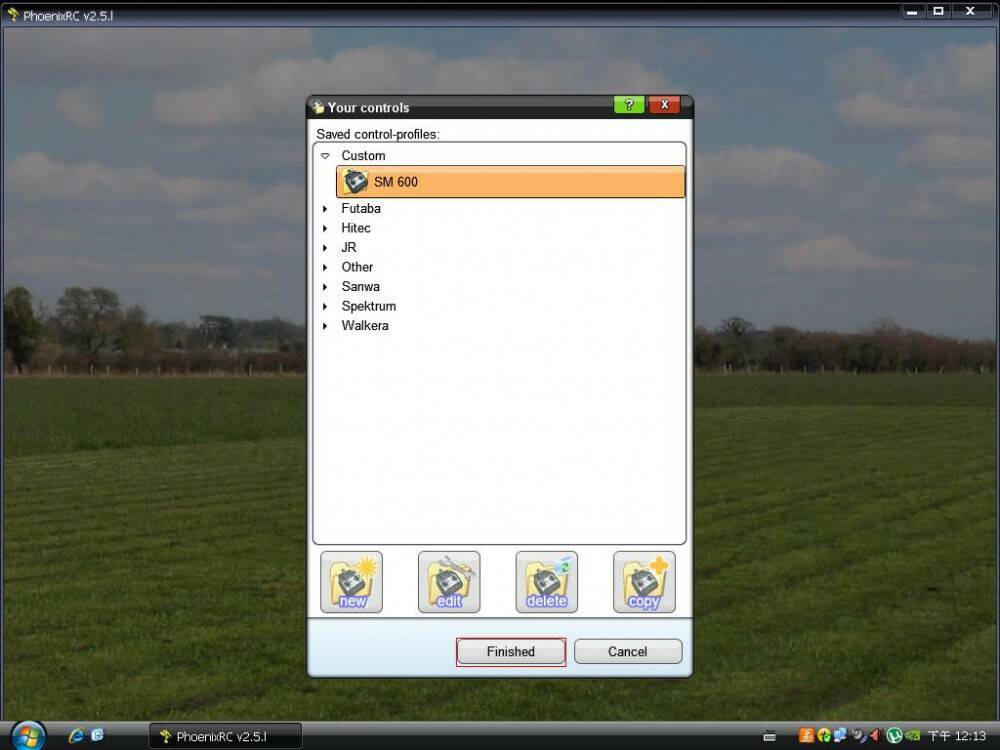Expand the Futaba profile group
The width and height of the screenshot is (1000, 750).
click(x=325, y=209)
